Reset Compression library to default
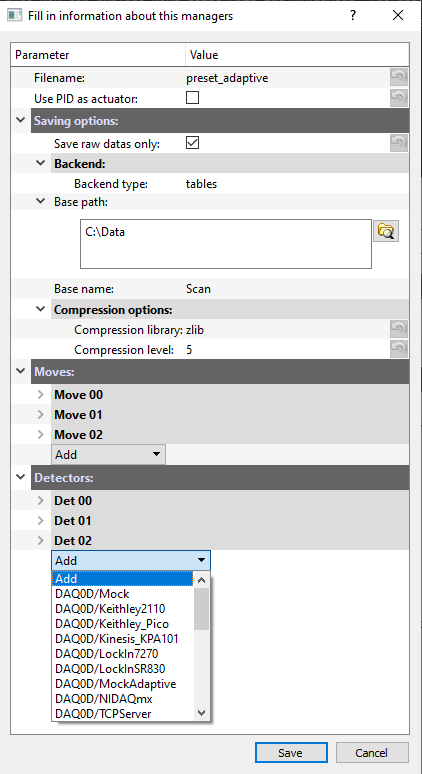This screenshot has width=422, height=774. tap(399, 329)
